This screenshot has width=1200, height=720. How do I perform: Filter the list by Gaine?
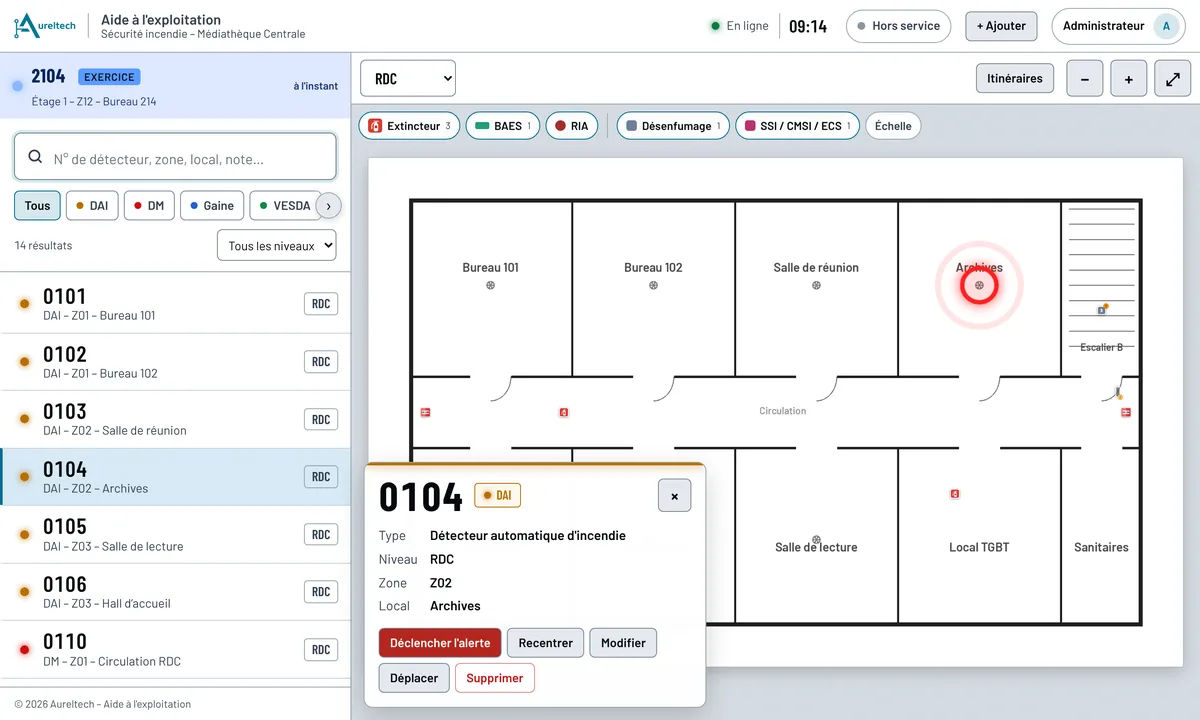212,206
